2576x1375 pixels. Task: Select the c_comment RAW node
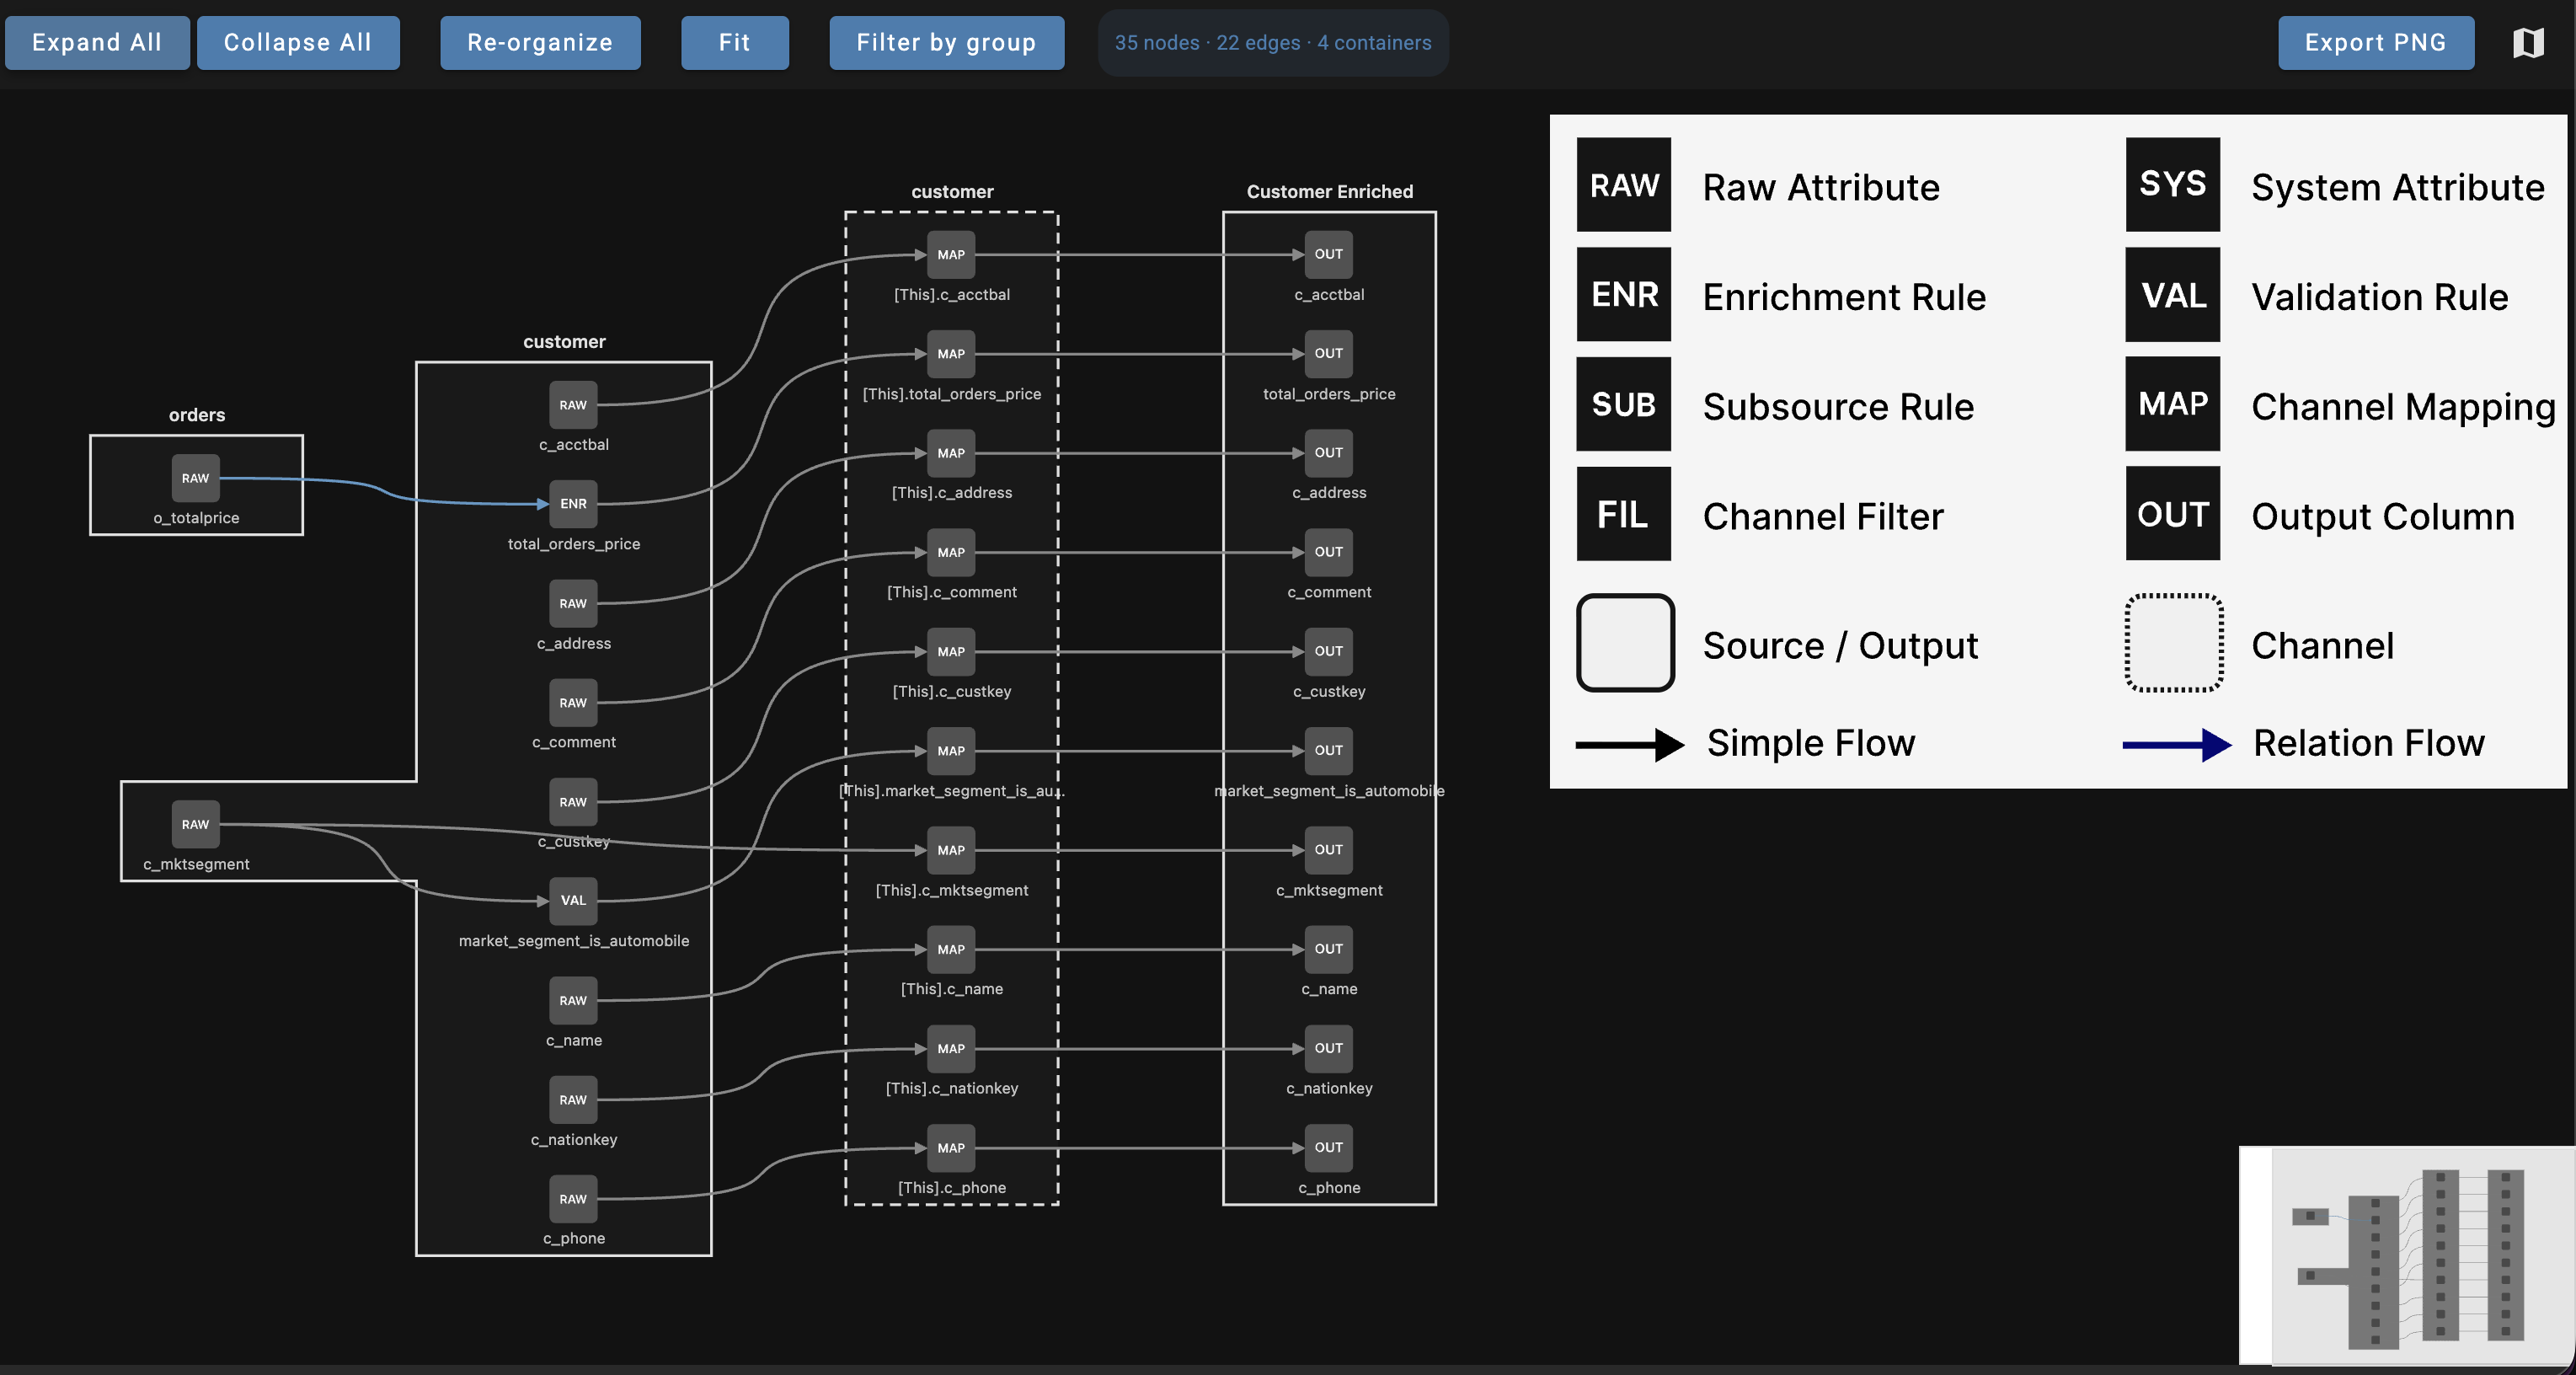click(x=573, y=703)
